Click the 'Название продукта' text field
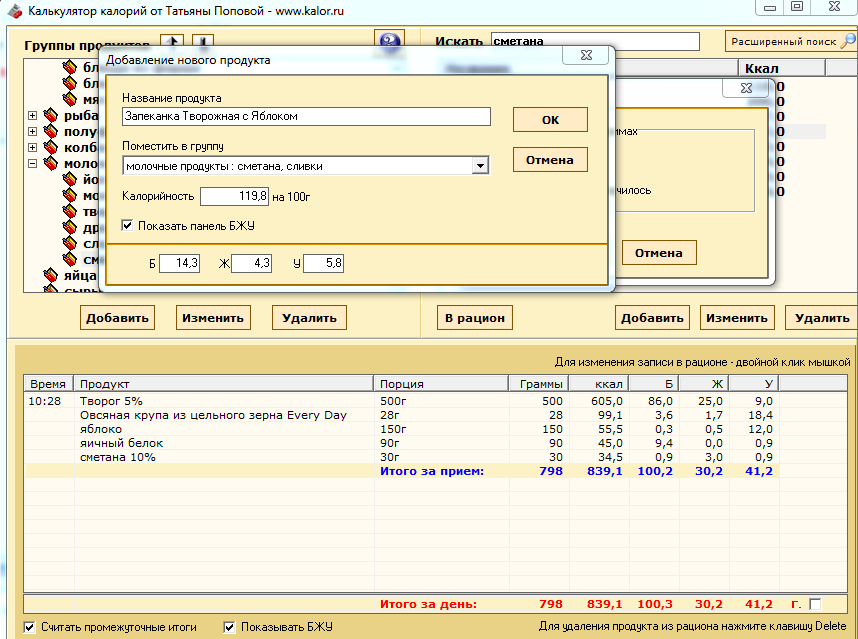Screen dimensions: 858x639 point(306,117)
